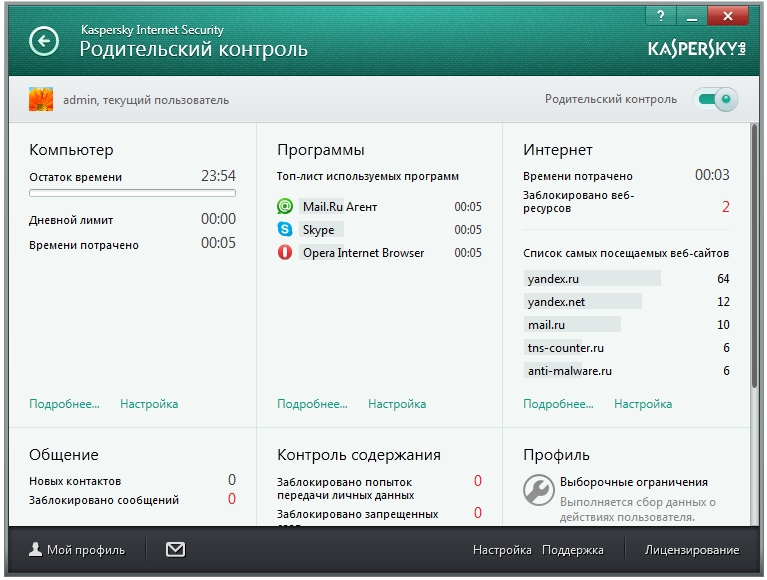
Task: Open Настройка link under Программы
Action: pyautogui.click(x=397, y=404)
